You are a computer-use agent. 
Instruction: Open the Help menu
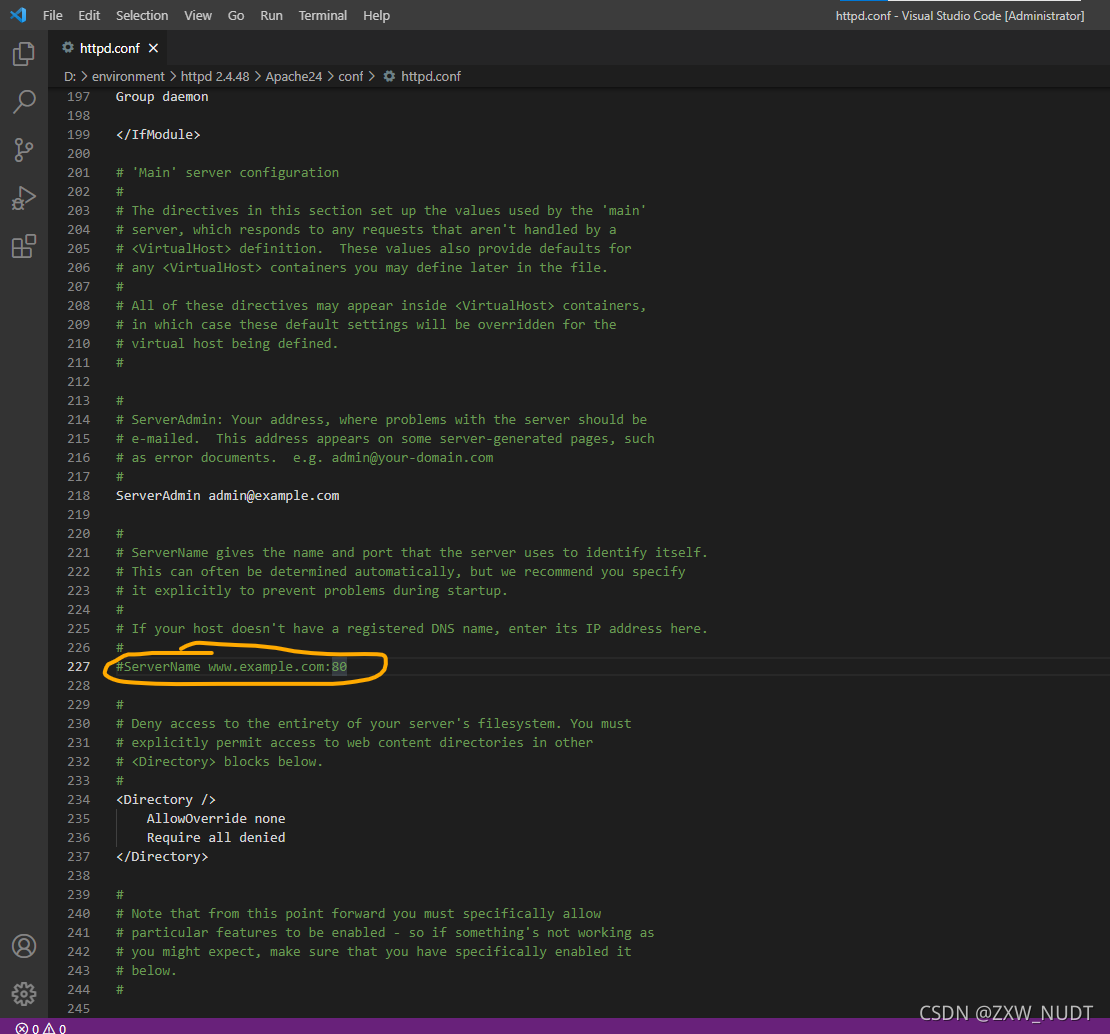coord(376,16)
